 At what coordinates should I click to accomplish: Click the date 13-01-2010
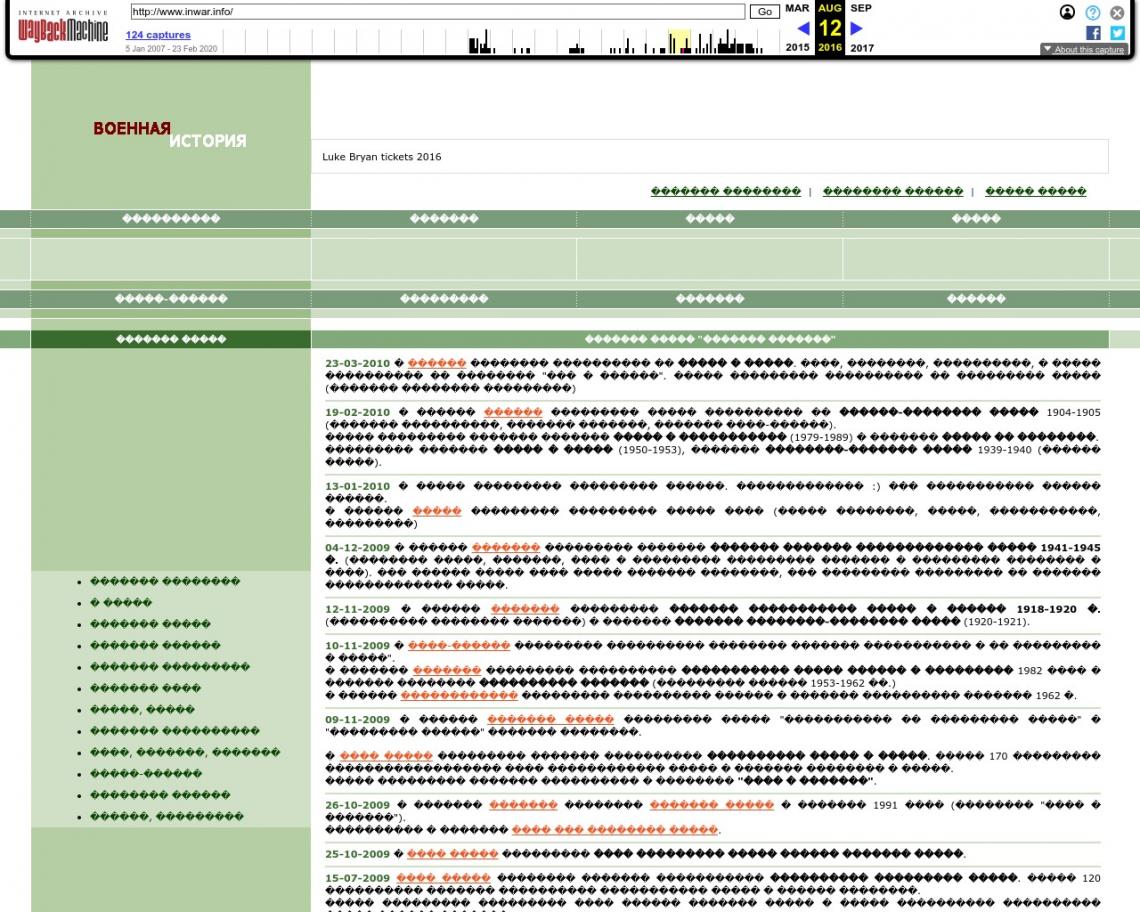point(357,487)
